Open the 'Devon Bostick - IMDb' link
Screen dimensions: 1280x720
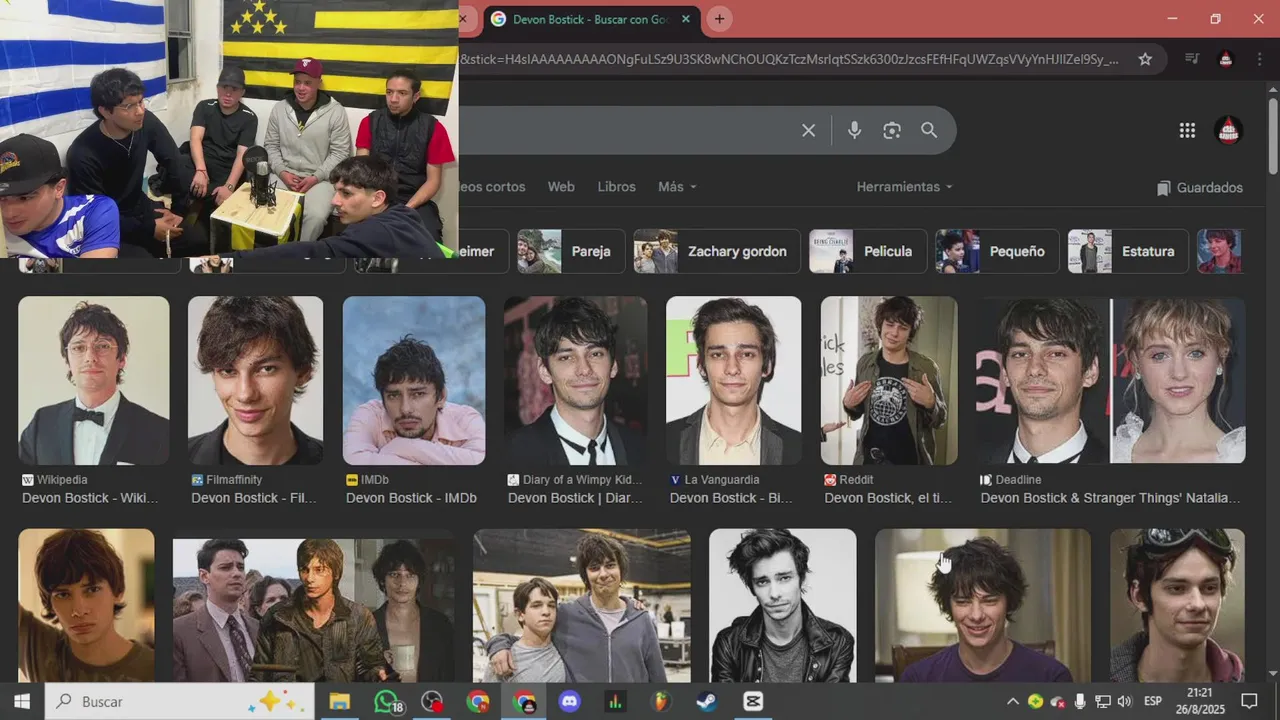[411, 498]
